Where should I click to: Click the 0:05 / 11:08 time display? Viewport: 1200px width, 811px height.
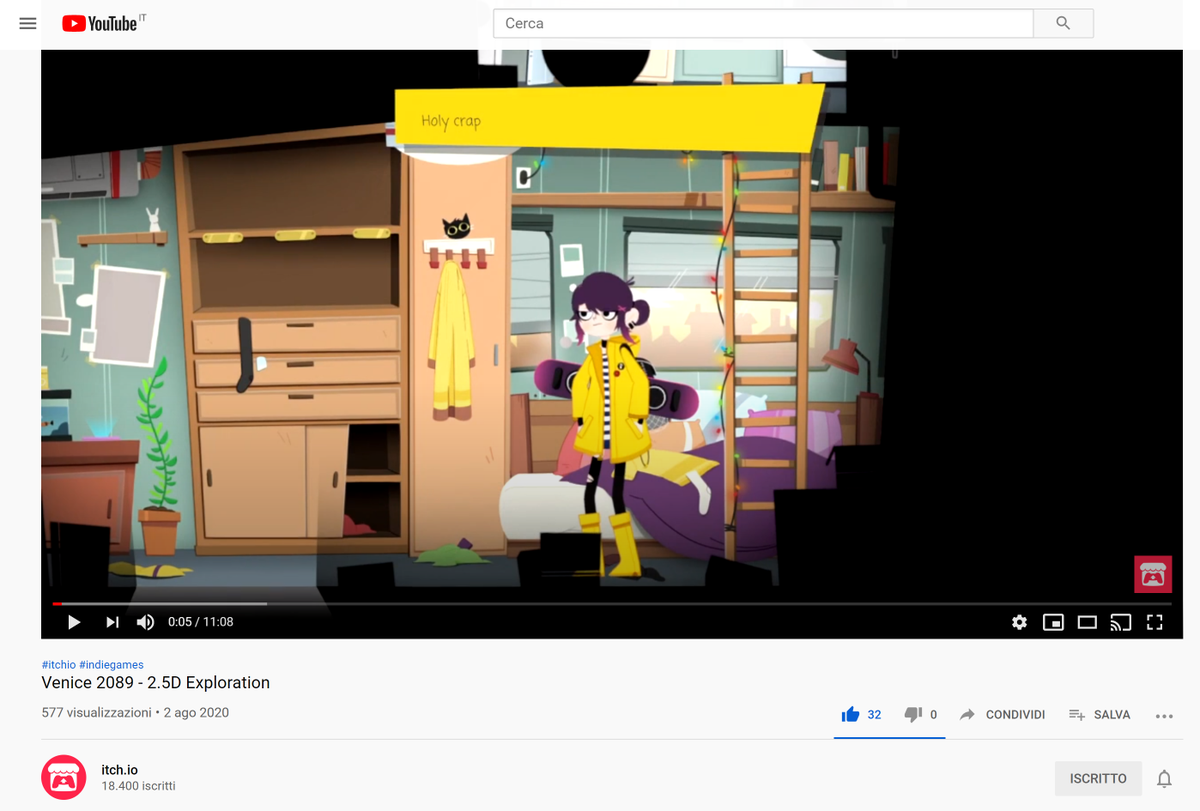201,622
